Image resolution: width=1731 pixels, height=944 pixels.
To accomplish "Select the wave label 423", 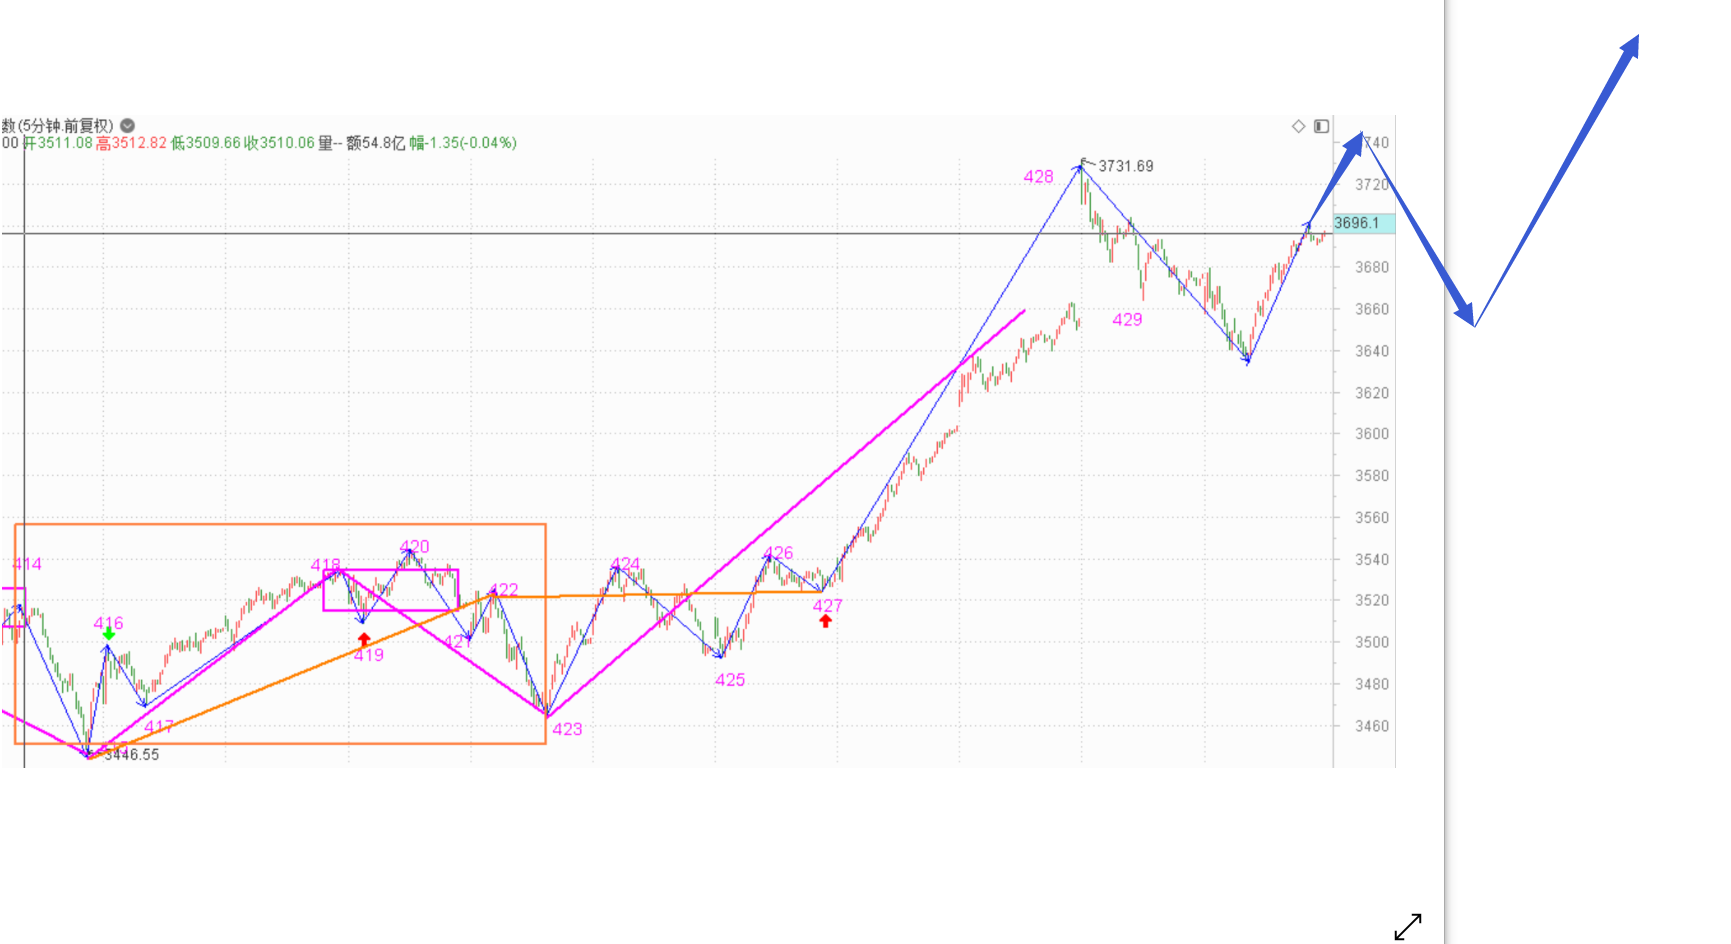I will [x=567, y=729].
